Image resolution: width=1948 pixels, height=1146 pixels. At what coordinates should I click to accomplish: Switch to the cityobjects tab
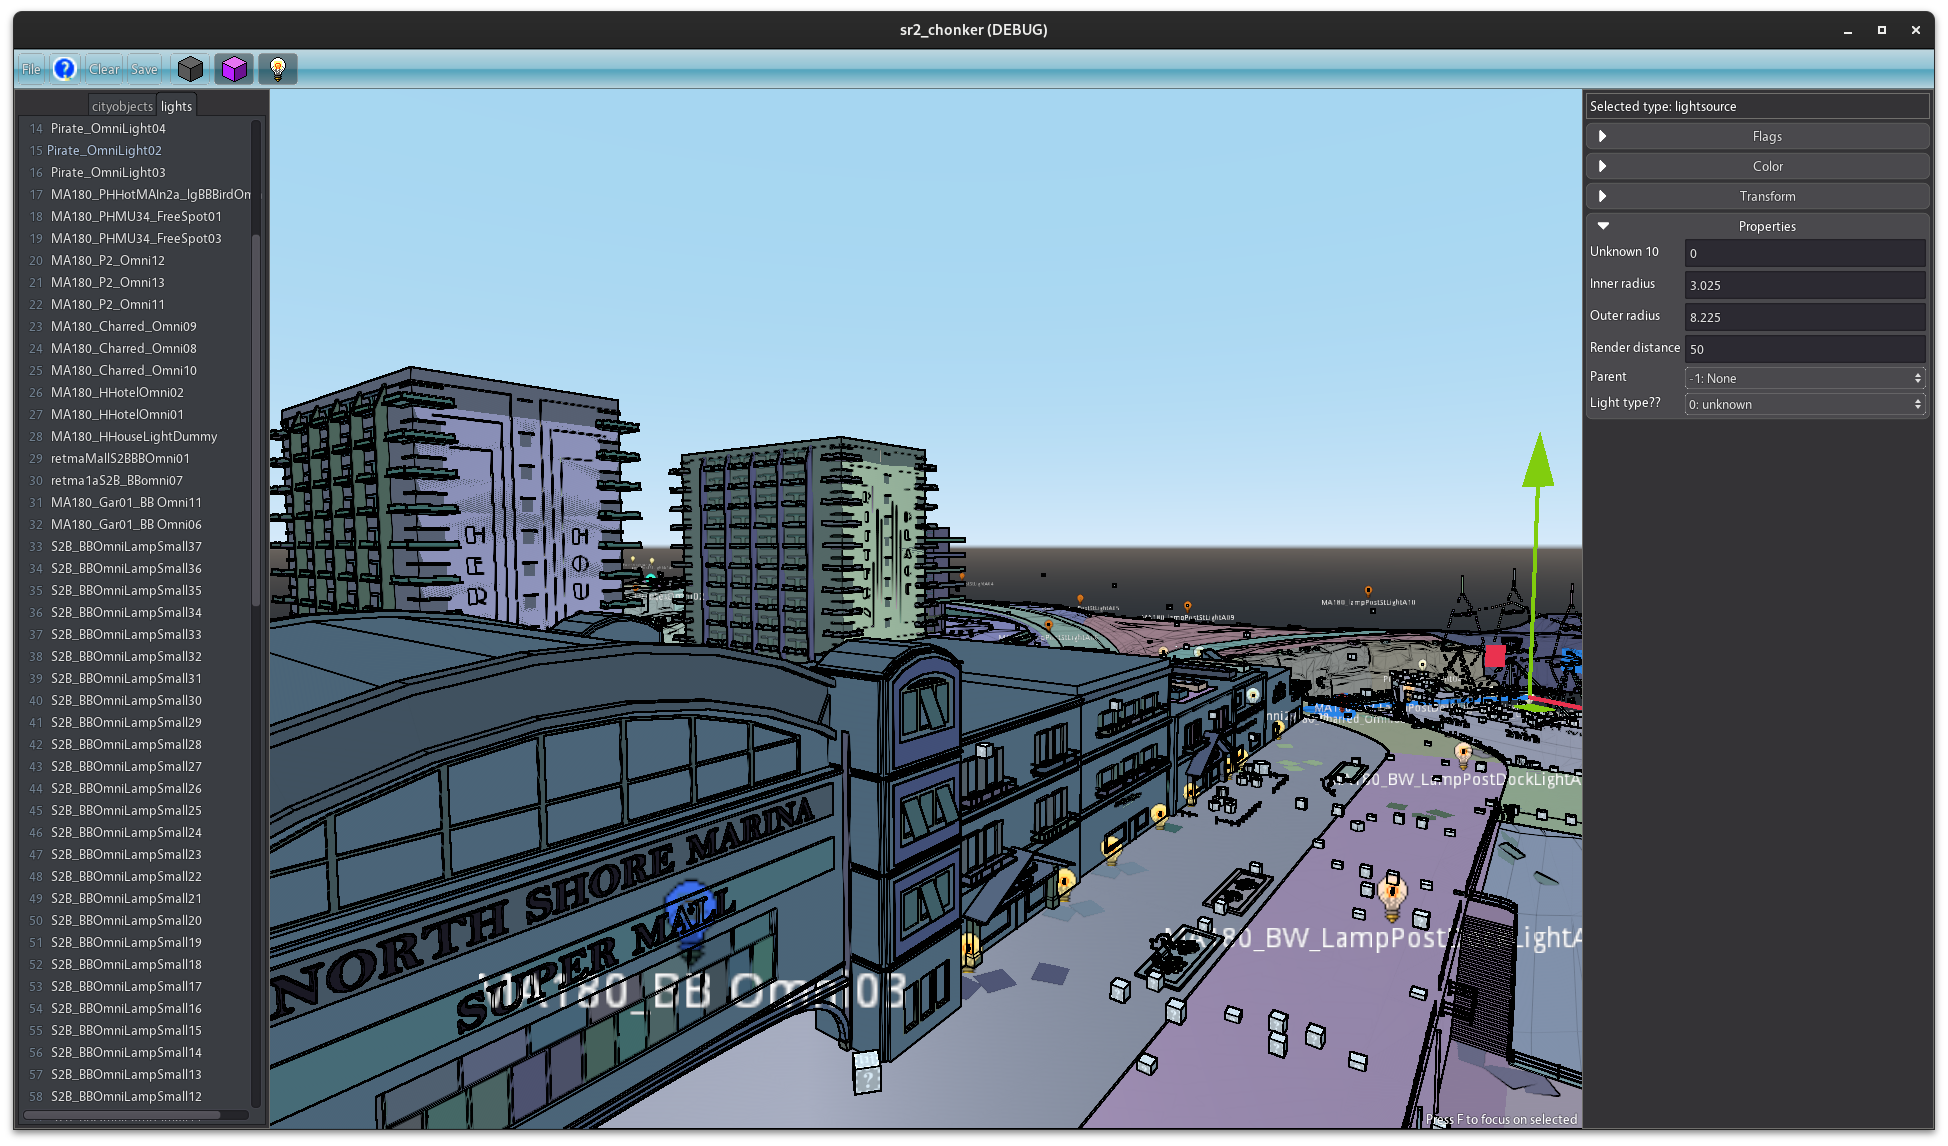click(121, 105)
